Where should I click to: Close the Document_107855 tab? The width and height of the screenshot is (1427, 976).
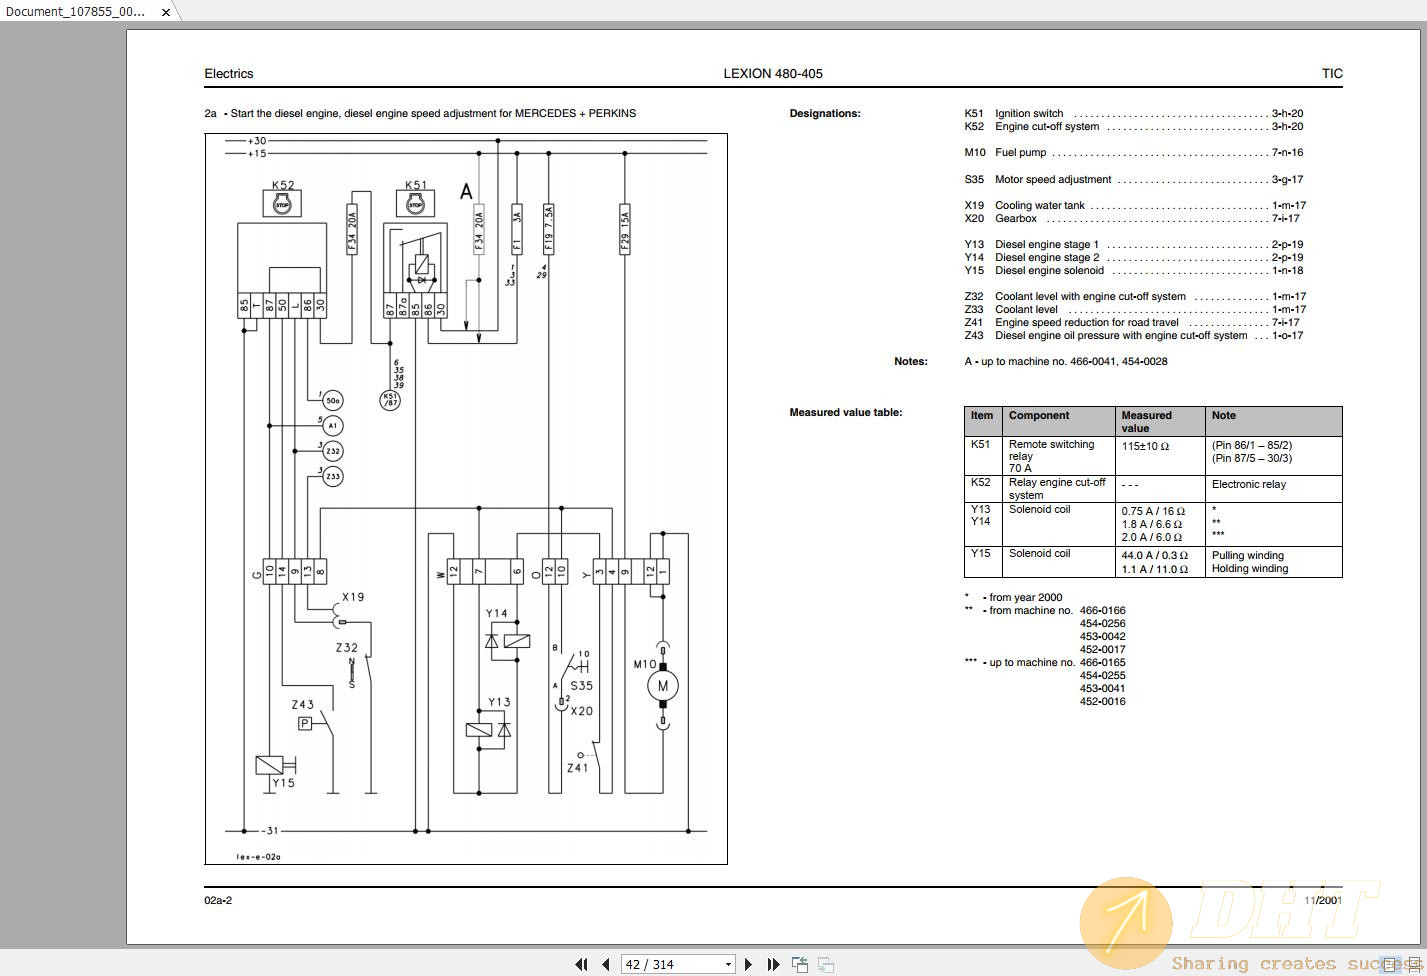click(x=166, y=13)
